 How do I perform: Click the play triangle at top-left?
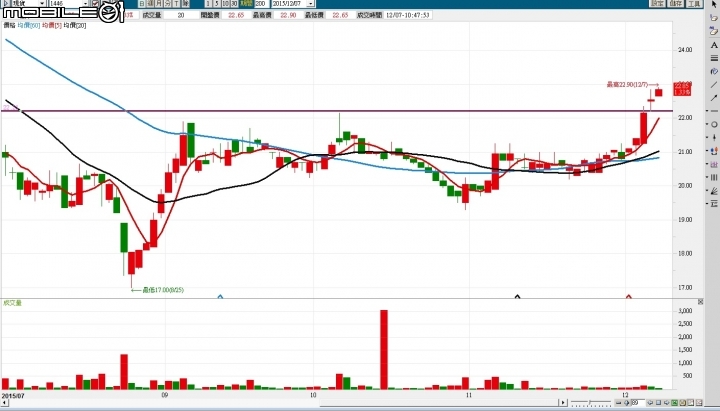[x=5, y=3]
